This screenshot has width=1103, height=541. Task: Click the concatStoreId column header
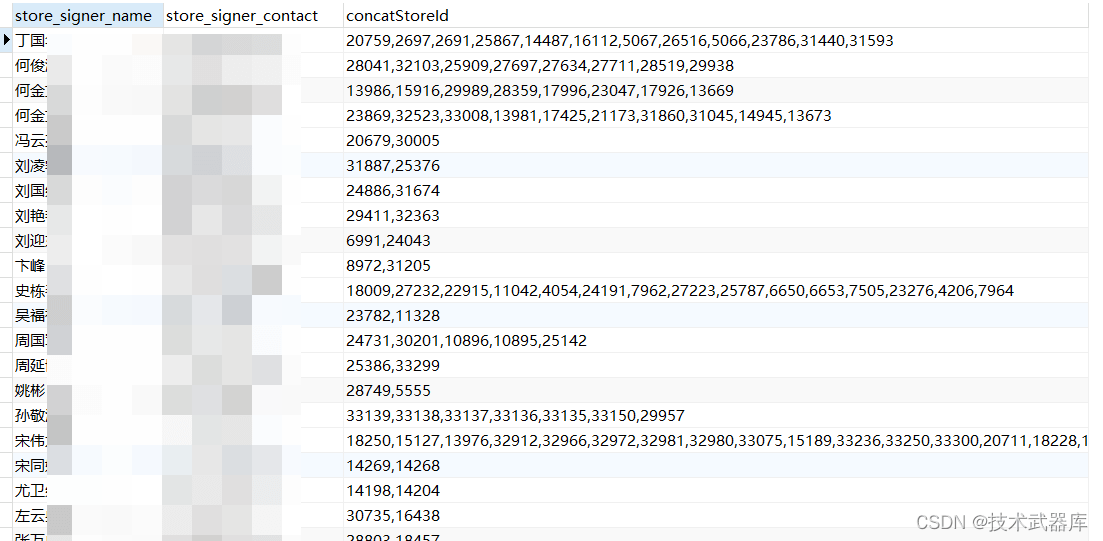pos(716,15)
